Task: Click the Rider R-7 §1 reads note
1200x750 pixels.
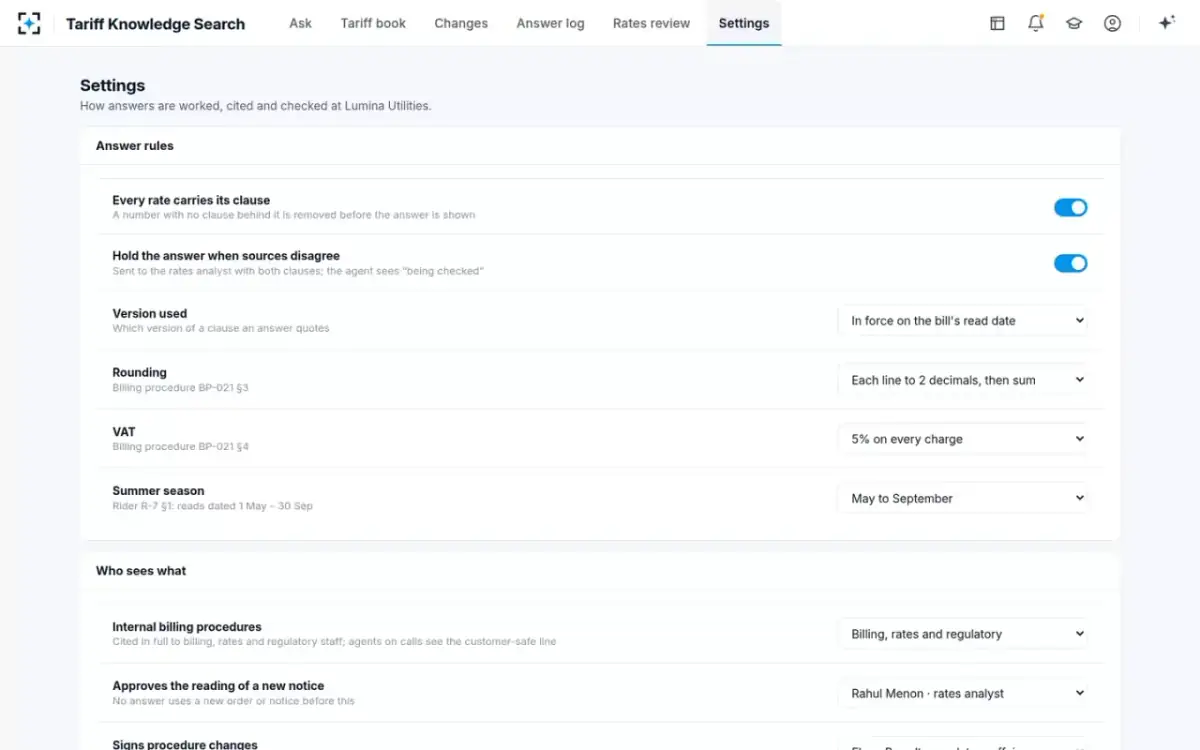Action: 212,506
